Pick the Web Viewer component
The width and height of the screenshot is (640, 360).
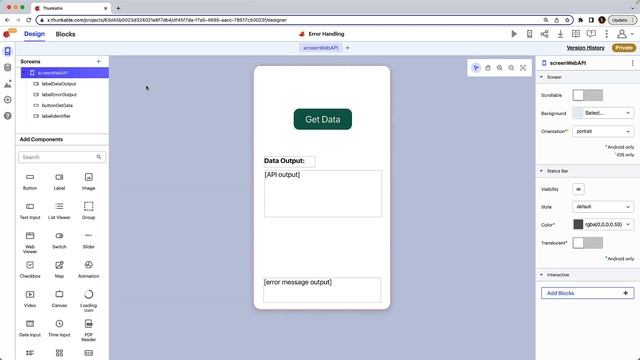click(30, 242)
